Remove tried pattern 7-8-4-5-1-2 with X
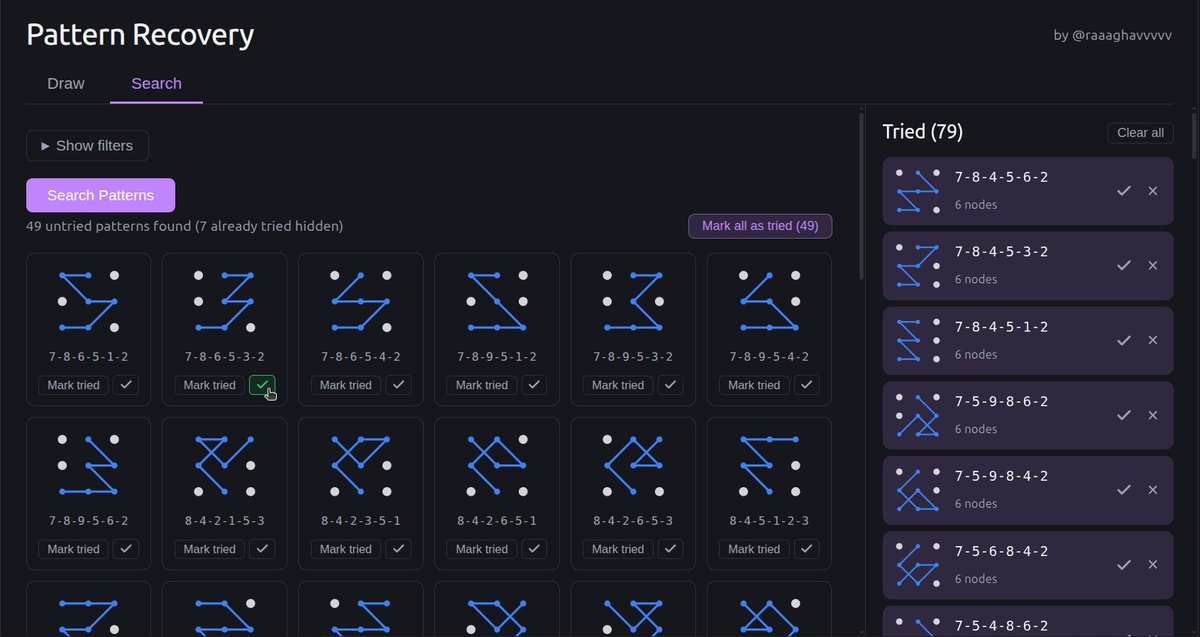 tap(1153, 340)
